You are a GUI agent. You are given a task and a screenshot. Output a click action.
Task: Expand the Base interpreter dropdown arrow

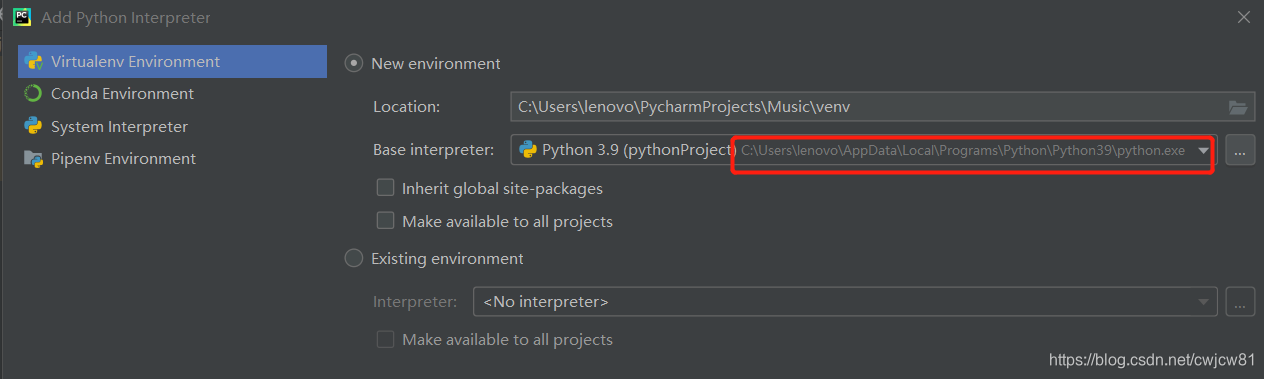(1204, 151)
